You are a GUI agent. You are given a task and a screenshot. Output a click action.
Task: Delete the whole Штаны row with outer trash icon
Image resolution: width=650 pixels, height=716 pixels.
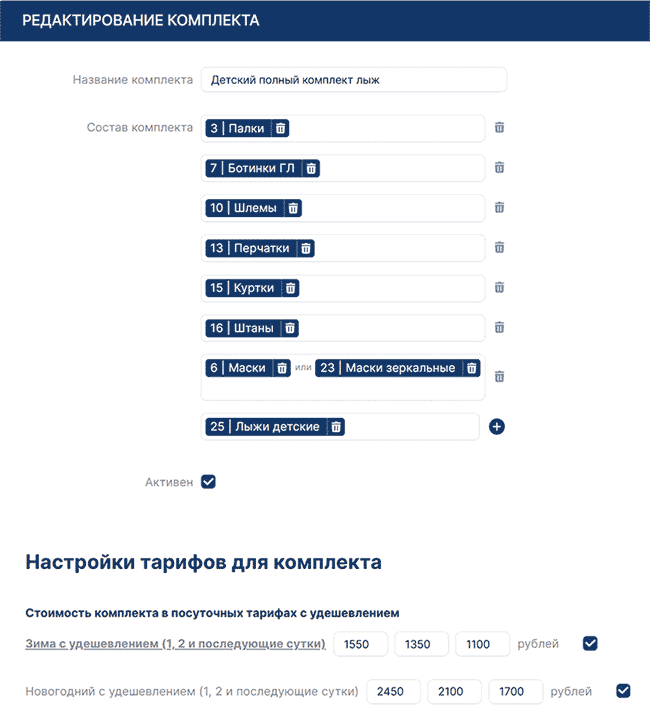(x=500, y=327)
